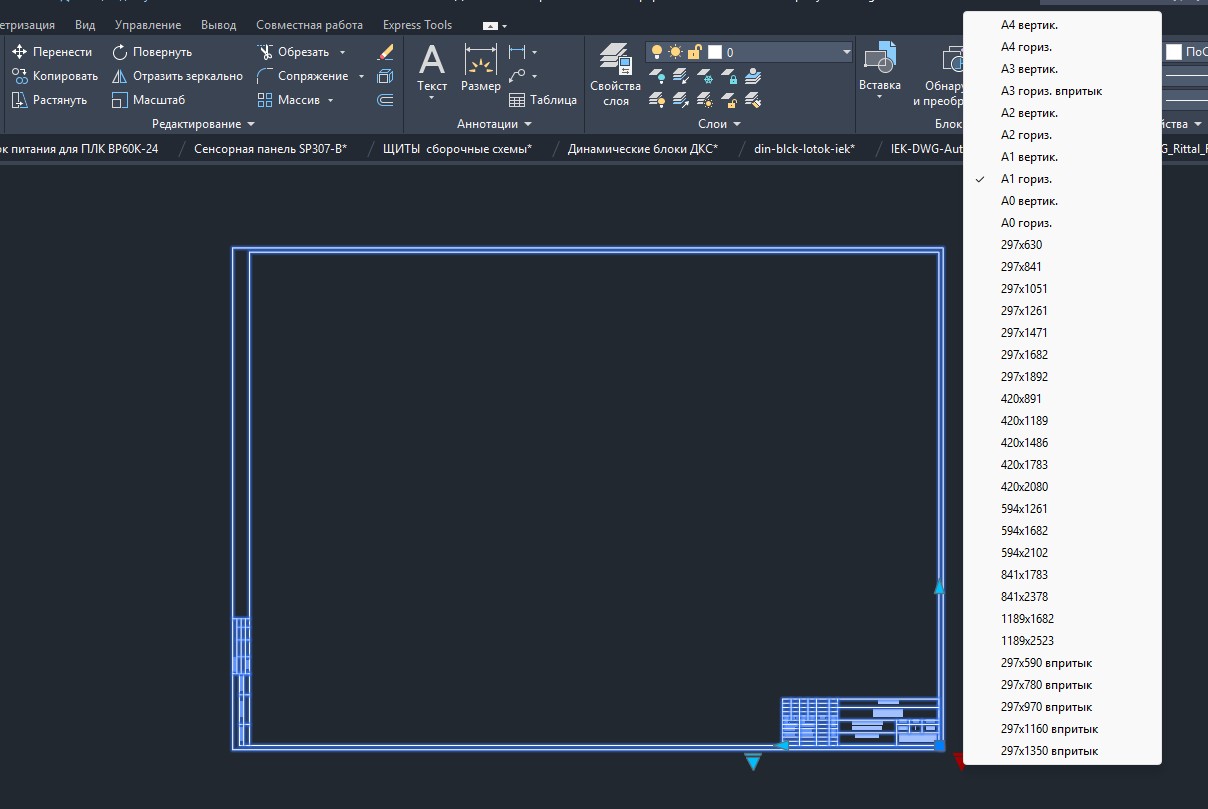
Task: Click the Explode box icon
Action: [385, 75]
